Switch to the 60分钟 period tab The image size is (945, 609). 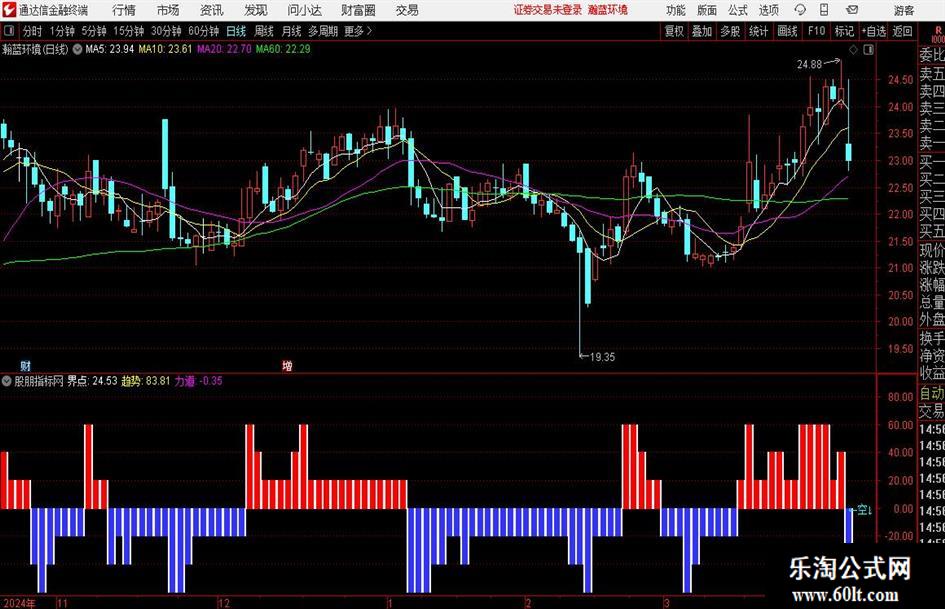pos(203,31)
